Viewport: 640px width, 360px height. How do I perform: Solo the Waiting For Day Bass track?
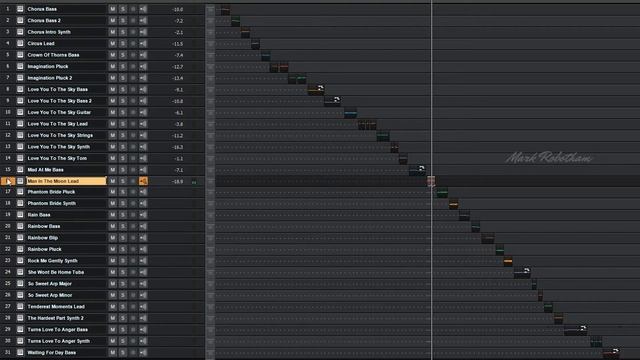(122, 352)
